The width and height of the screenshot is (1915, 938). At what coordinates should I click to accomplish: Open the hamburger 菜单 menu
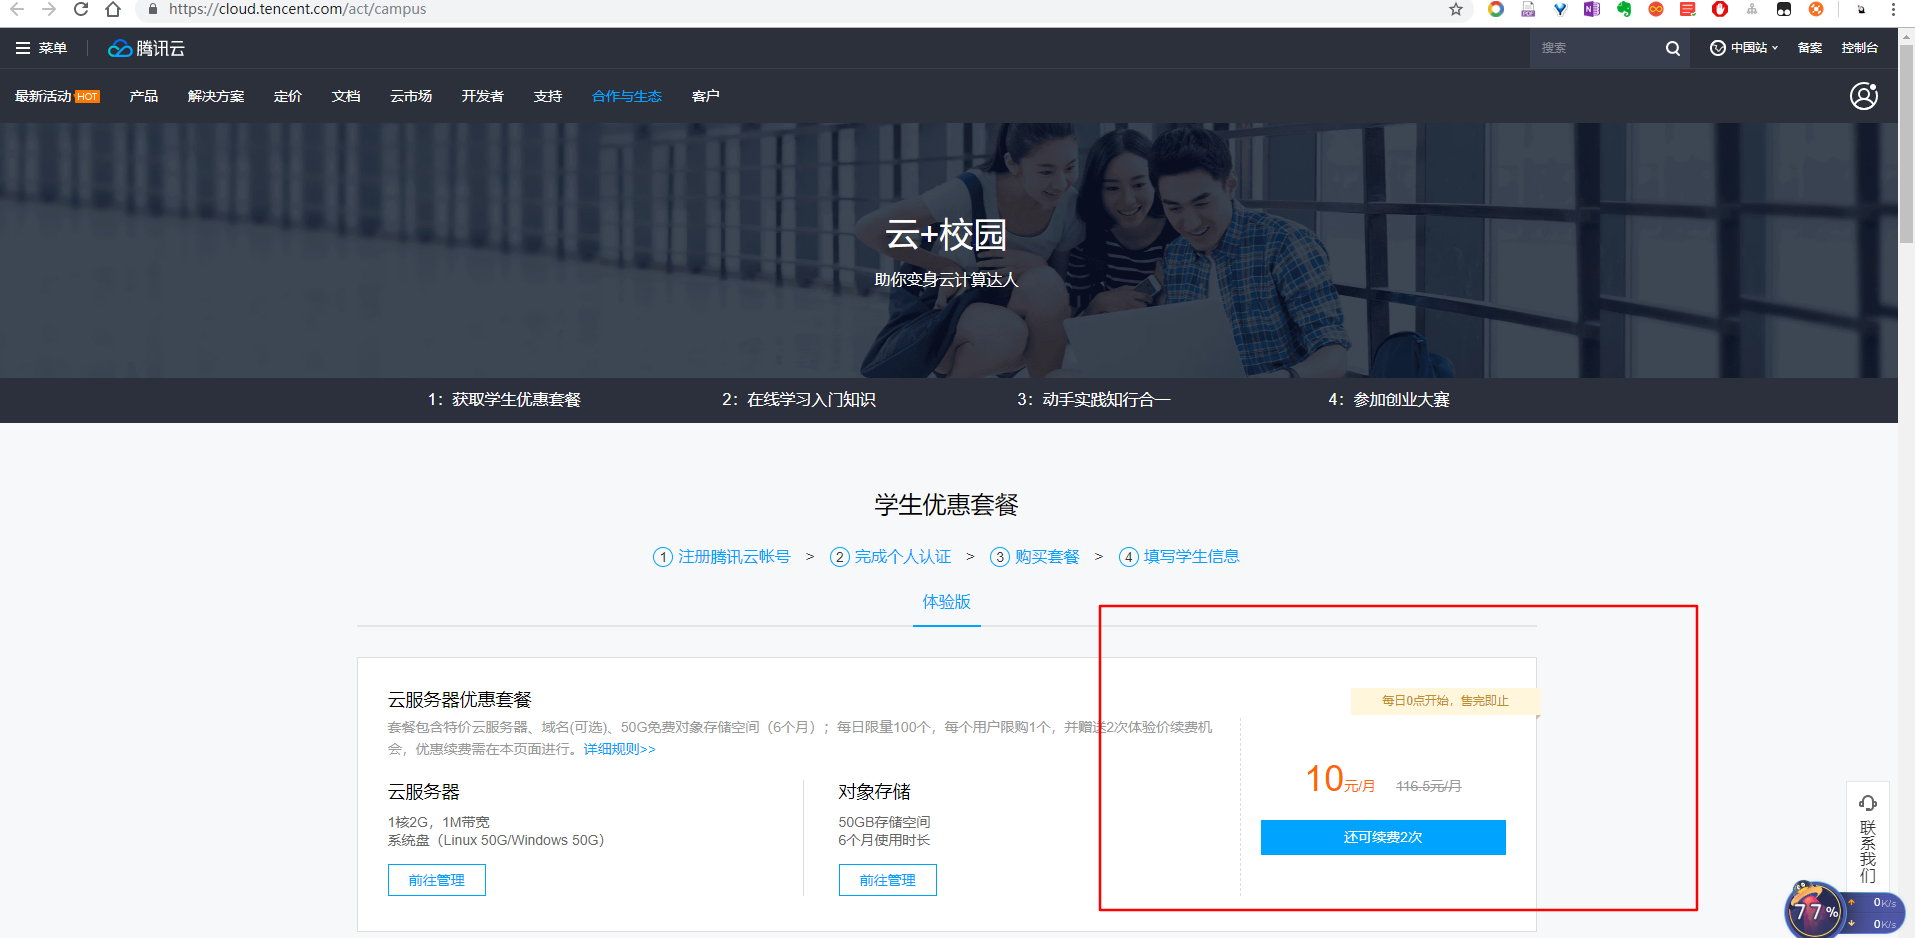(x=41, y=48)
